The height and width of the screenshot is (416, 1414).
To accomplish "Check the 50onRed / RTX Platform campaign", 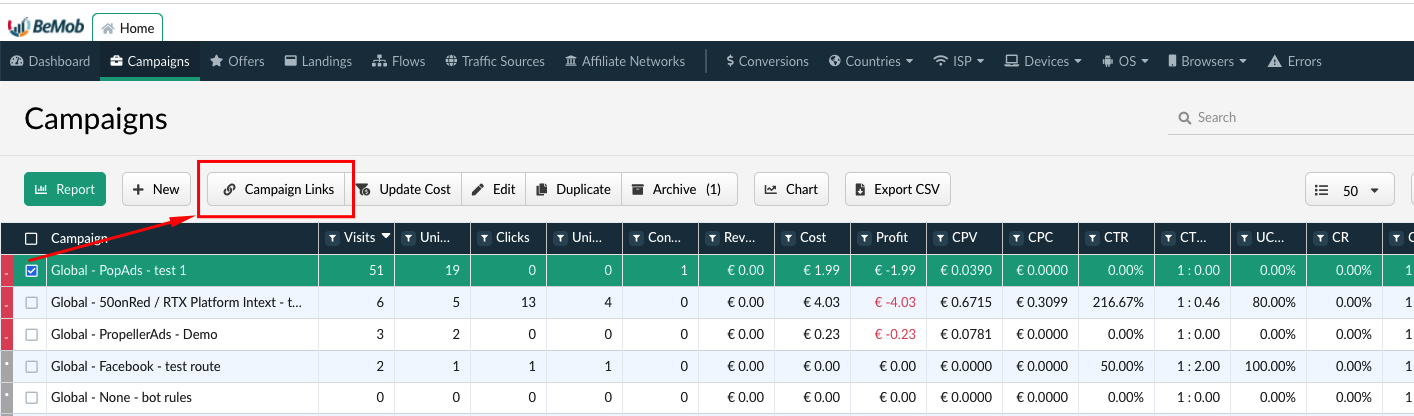I will tap(31, 303).
